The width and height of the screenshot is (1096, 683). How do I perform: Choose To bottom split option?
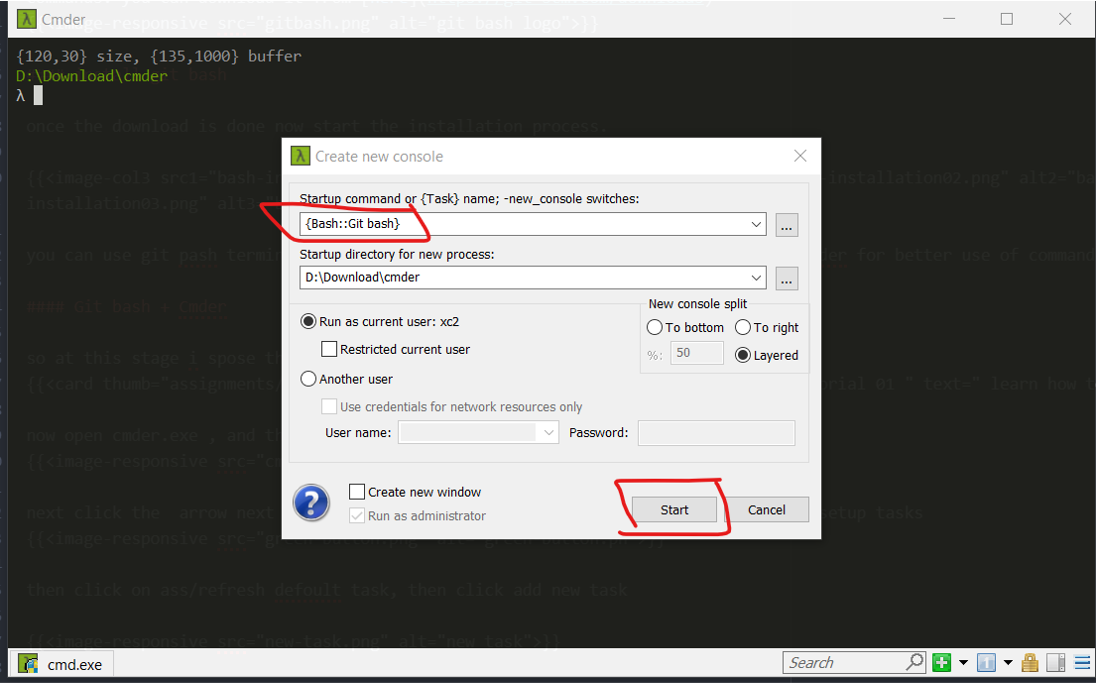[x=685, y=327]
